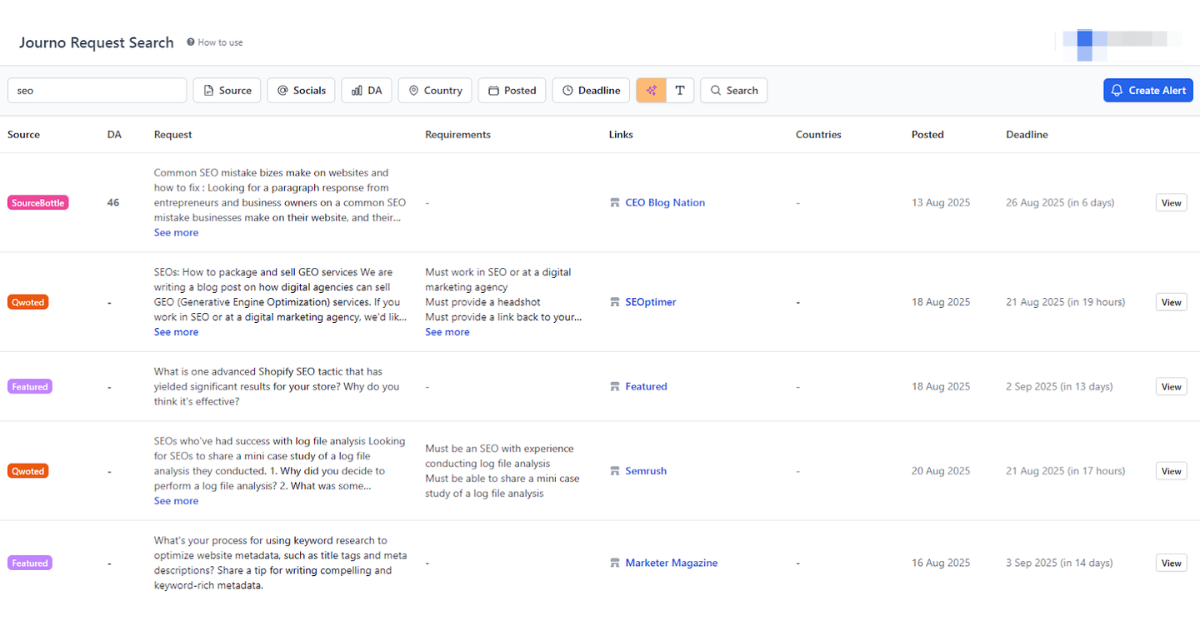Click the DA value 46
This screenshot has height=628, width=1200.
pyautogui.click(x=113, y=202)
